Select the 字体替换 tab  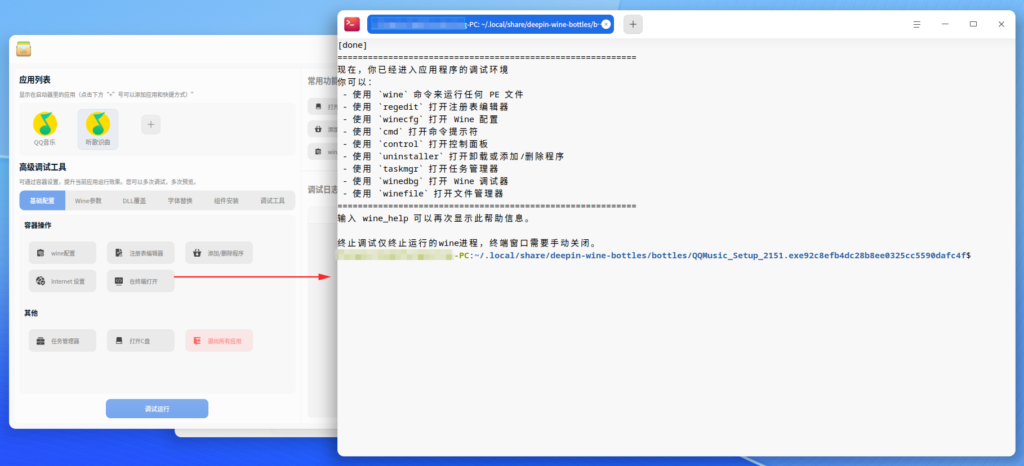[180, 201]
